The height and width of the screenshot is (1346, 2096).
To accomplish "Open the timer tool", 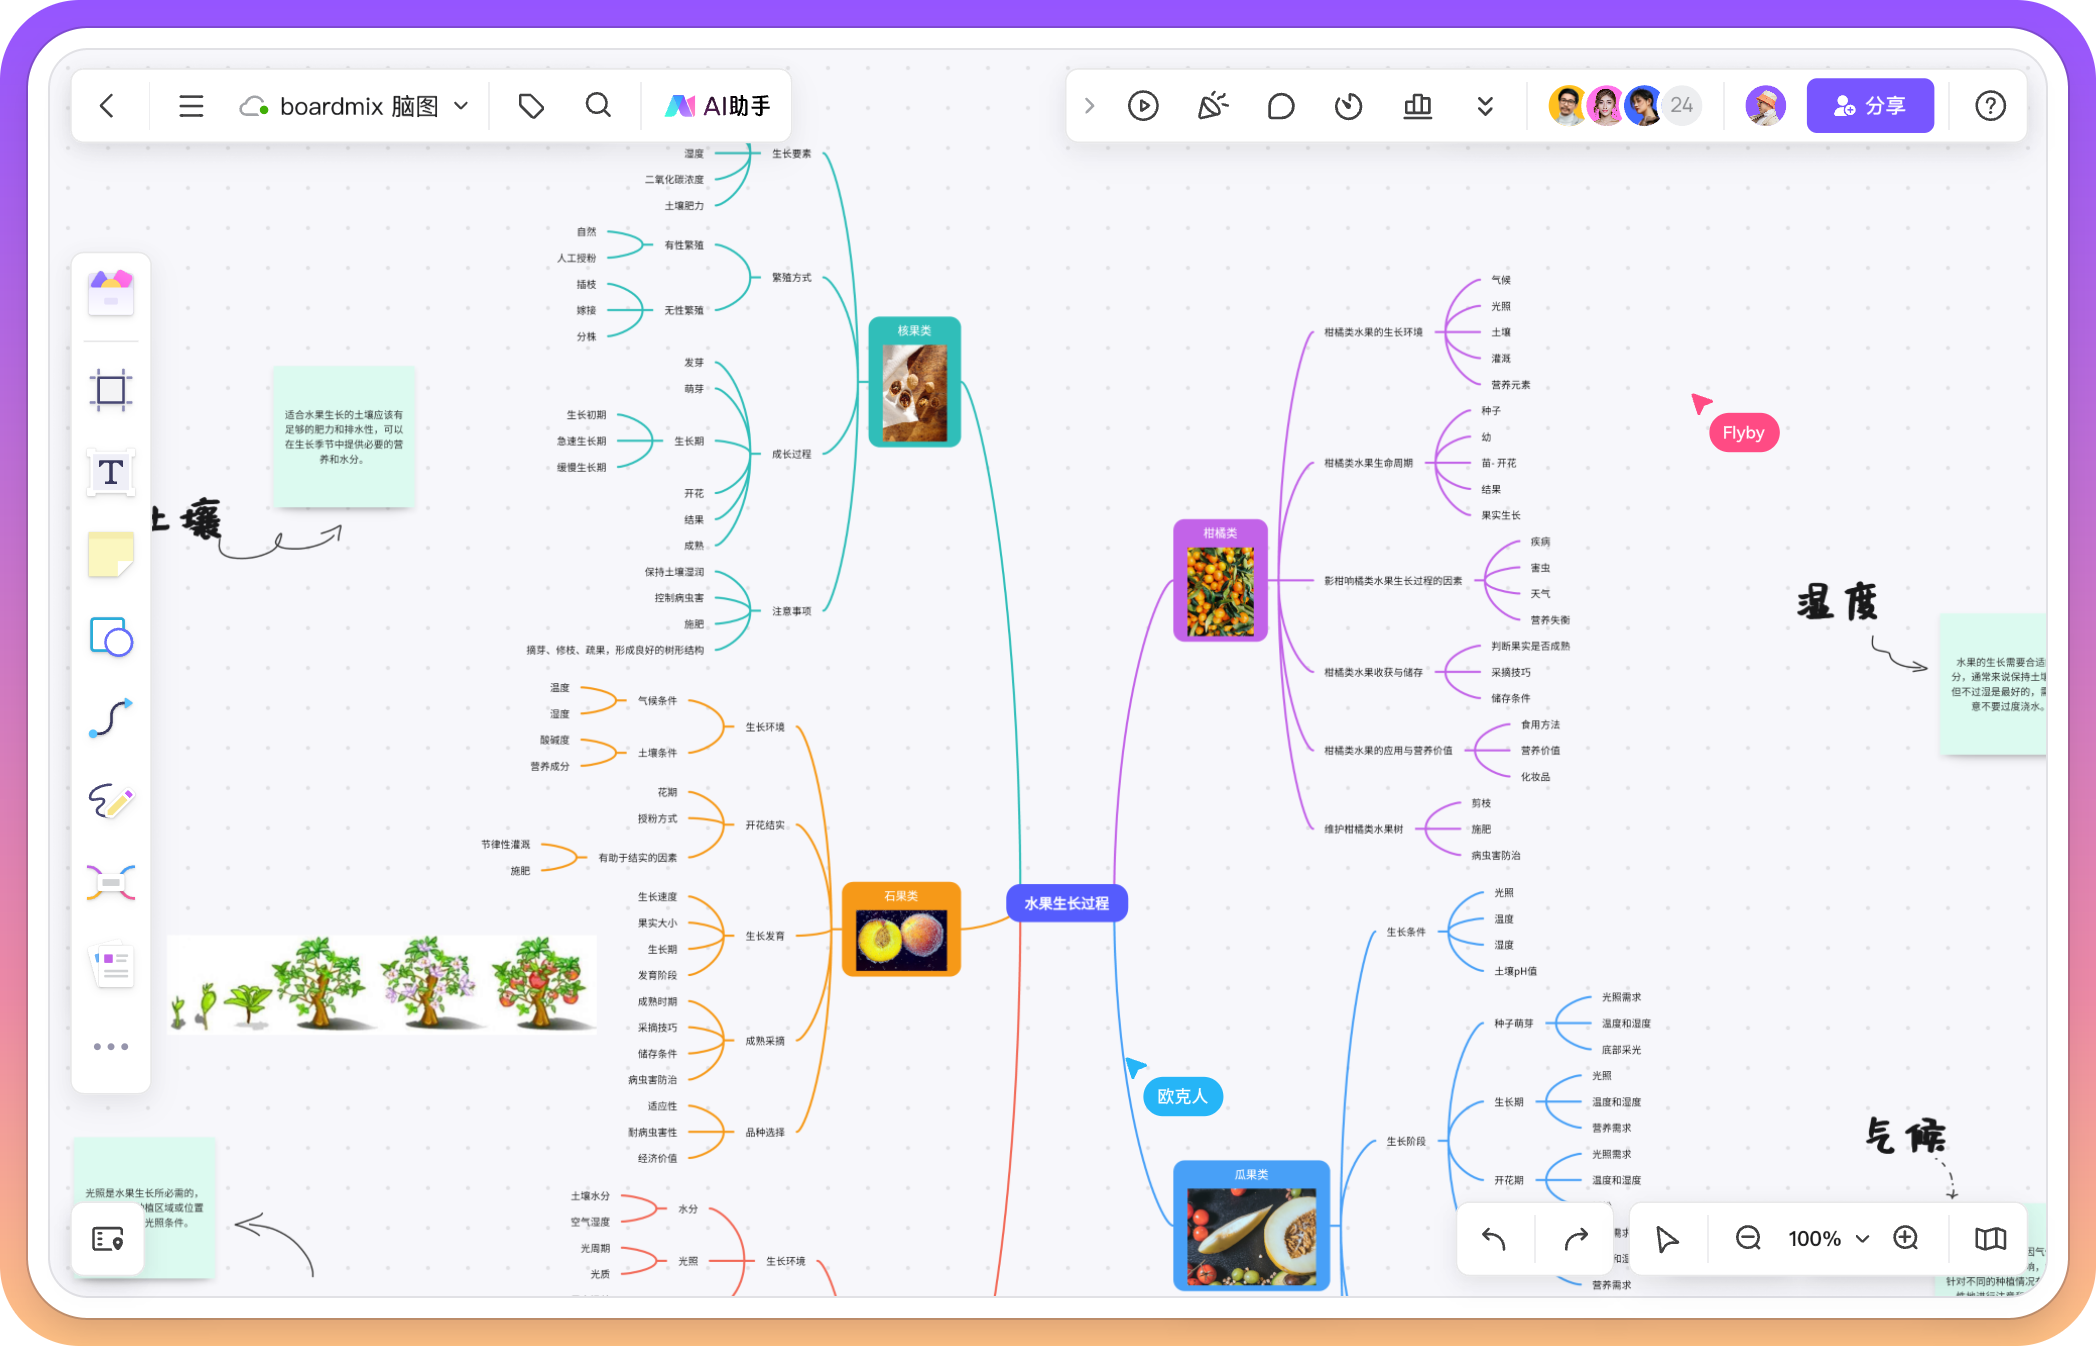I will (1348, 105).
